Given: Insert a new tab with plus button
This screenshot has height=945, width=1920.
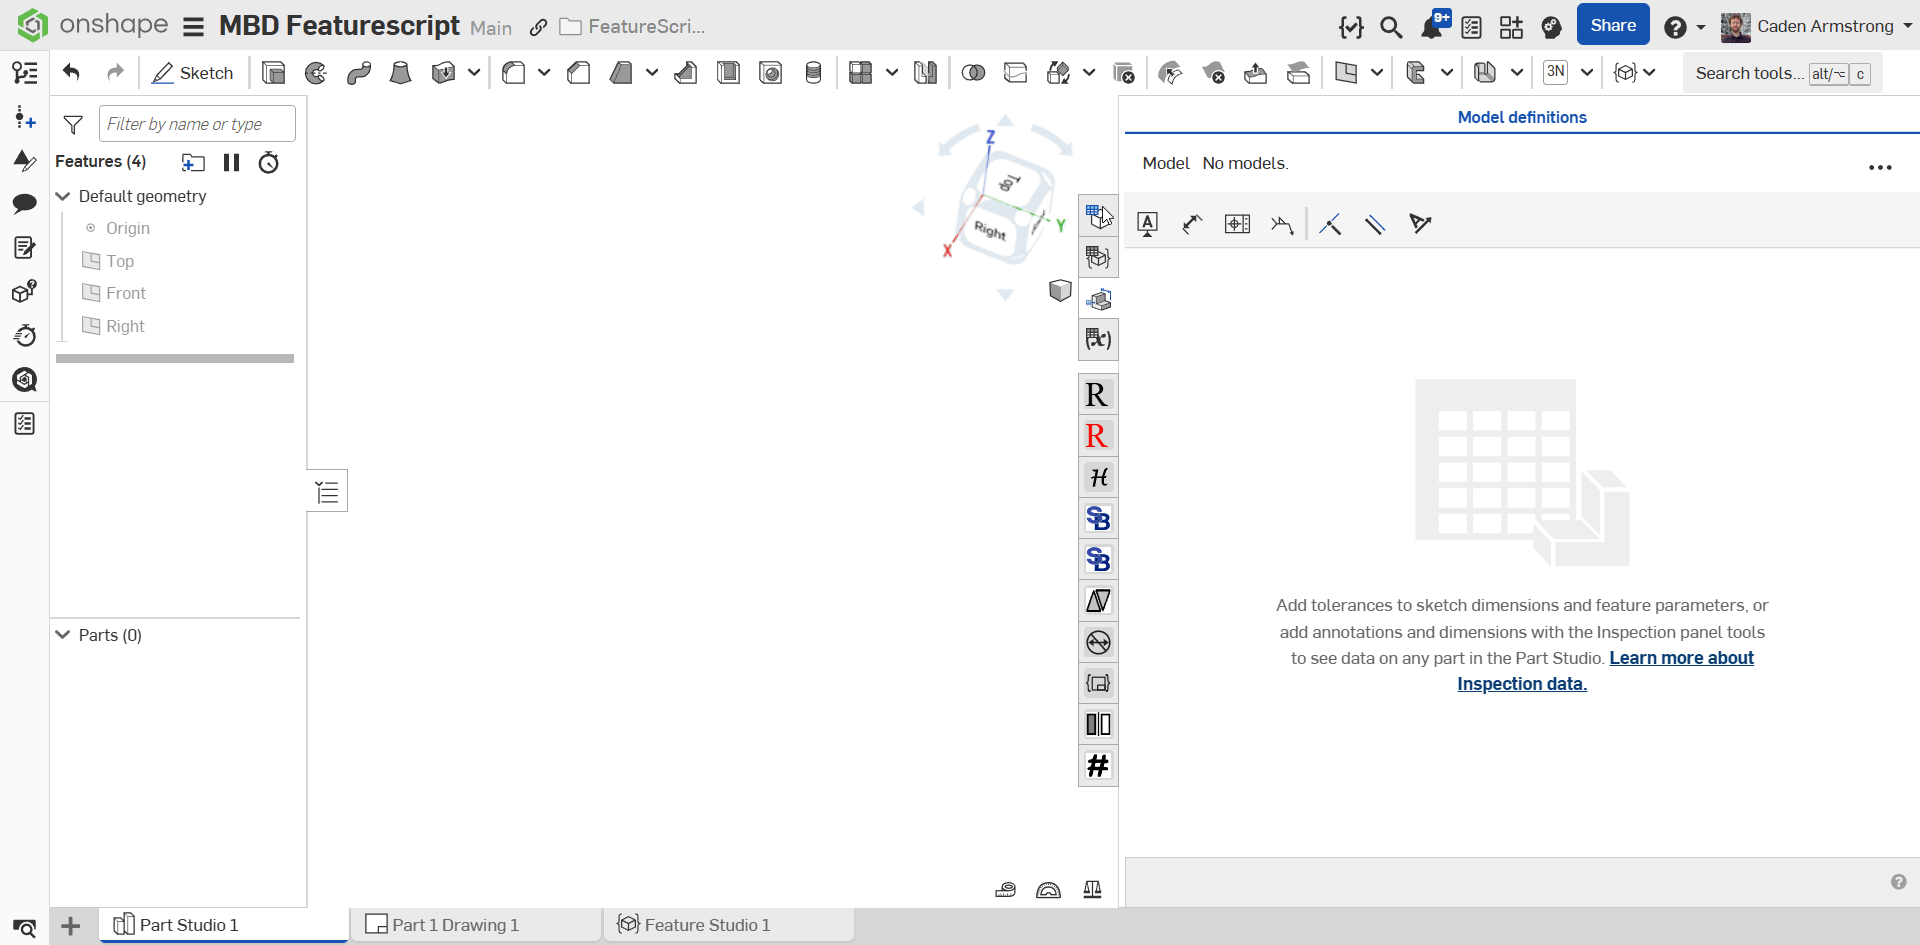Looking at the screenshot, I should (x=71, y=926).
